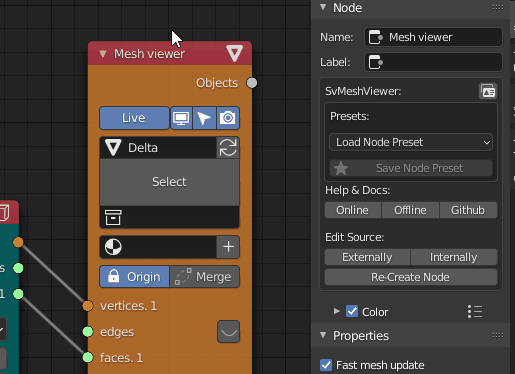Toggle the Merge option
Viewport: 515px width, 374px height.
204,277
